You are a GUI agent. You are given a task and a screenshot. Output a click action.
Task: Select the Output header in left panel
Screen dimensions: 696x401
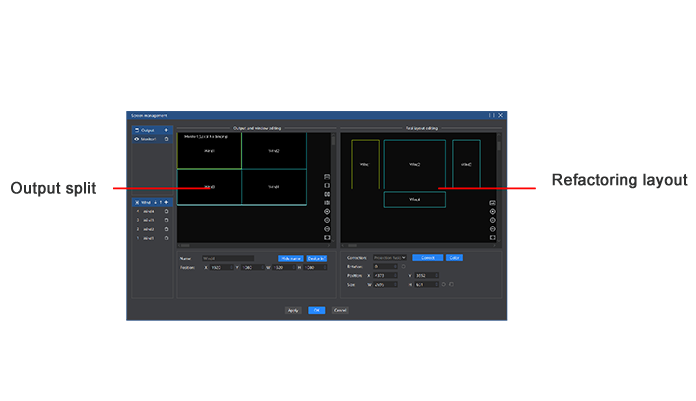tap(148, 130)
